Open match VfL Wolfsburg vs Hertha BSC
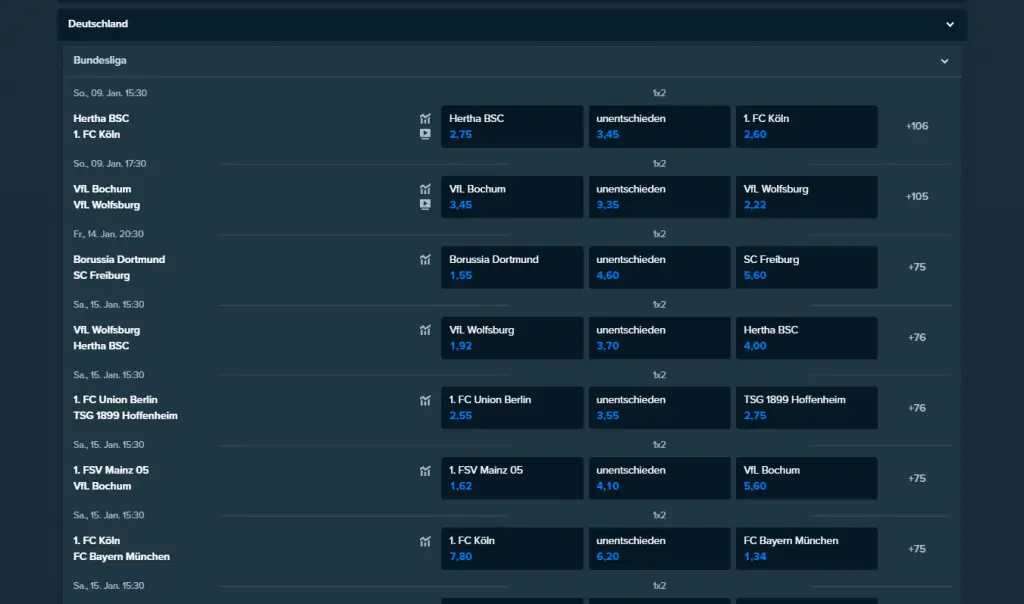This screenshot has height=604, width=1024. (106, 338)
